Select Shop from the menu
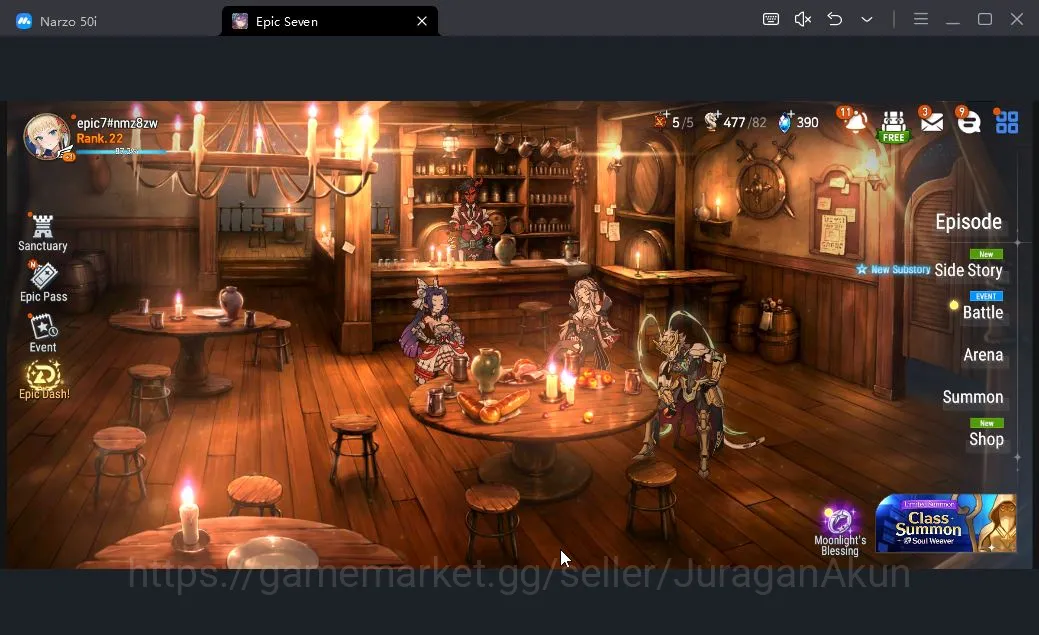The height and width of the screenshot is (635, 1039). coord(986,439)
